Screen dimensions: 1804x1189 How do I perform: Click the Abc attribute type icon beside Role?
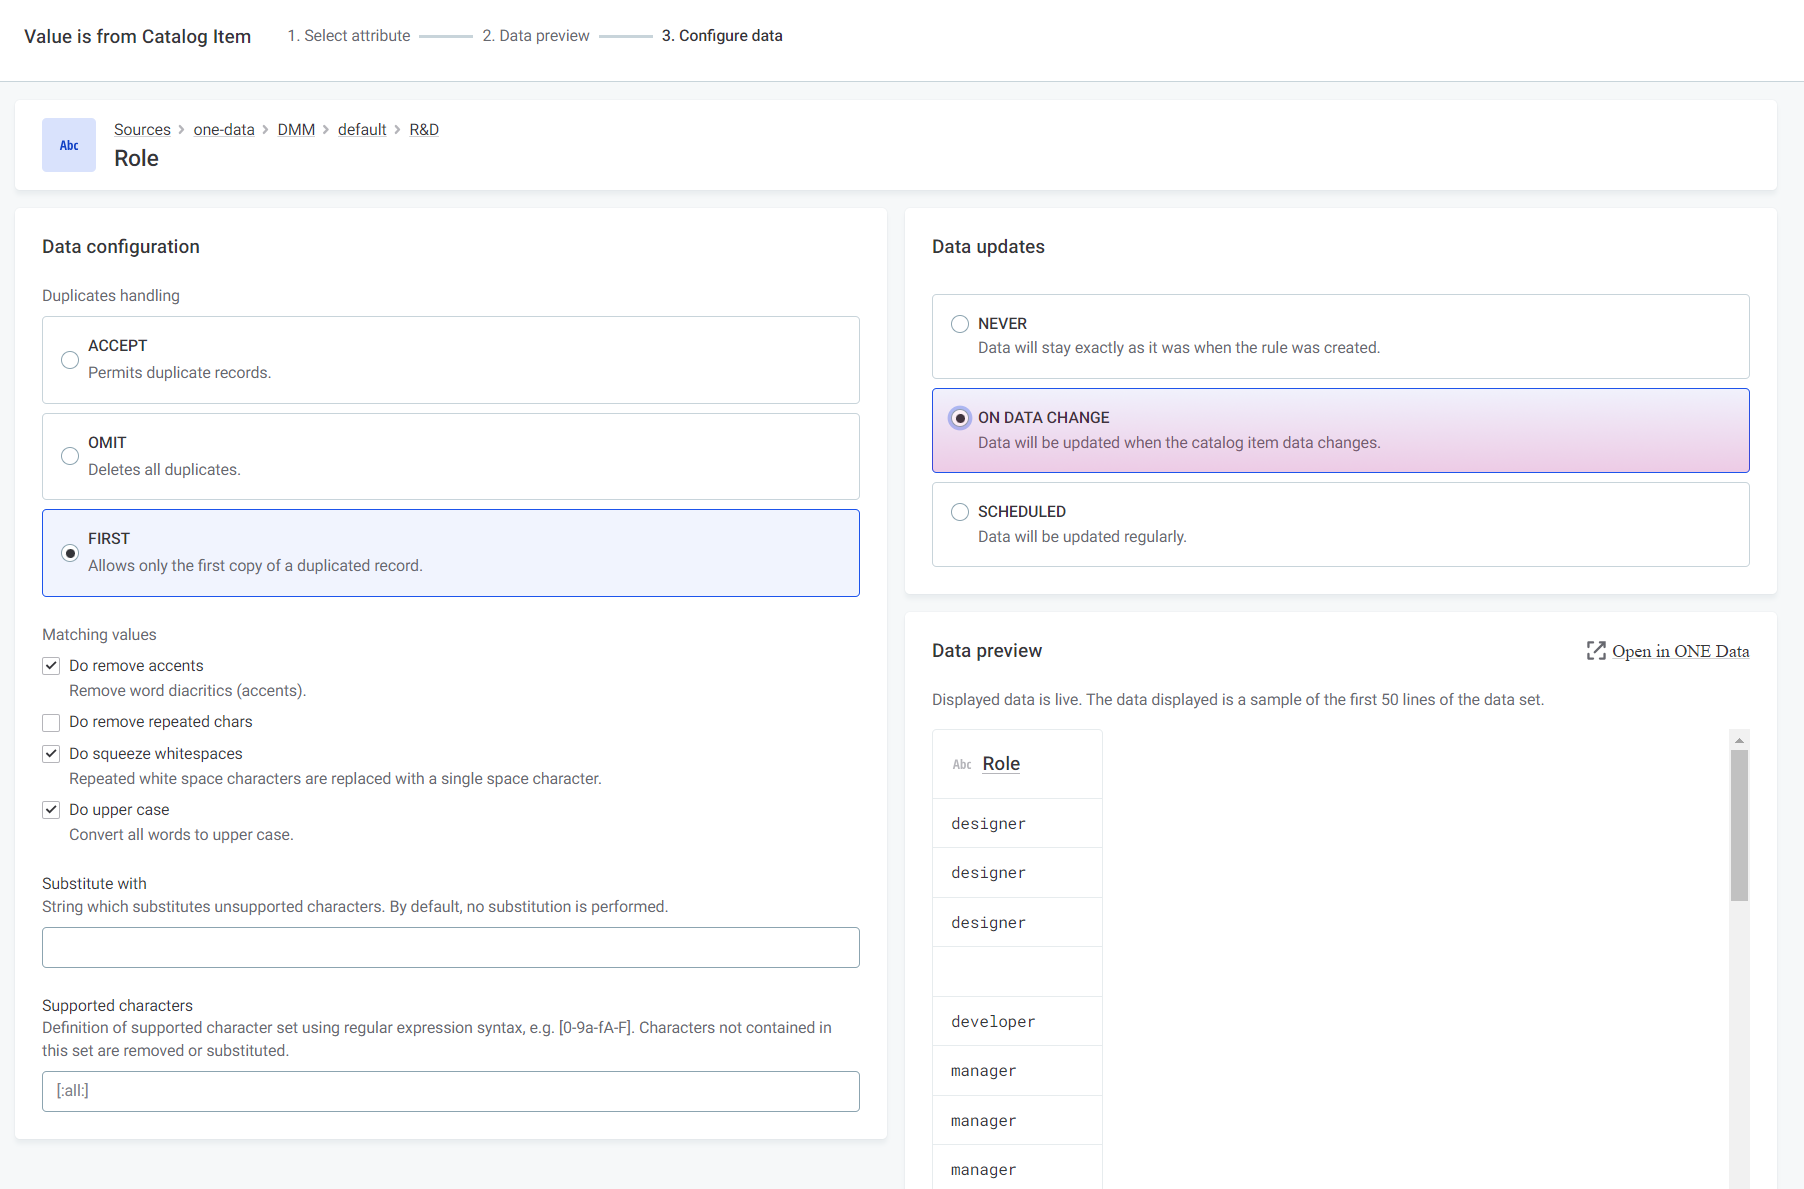(69, 145)
